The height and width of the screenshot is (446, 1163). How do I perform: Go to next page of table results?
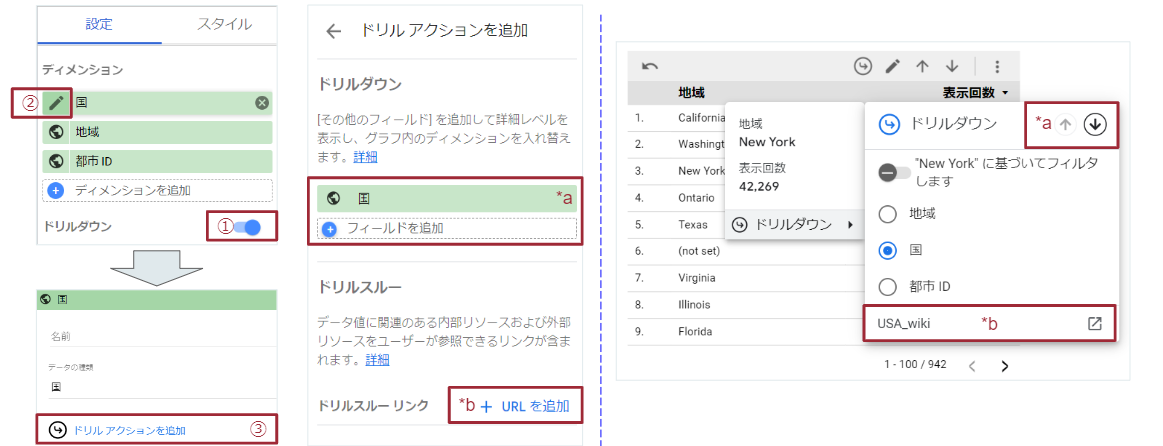coord(1005,366)
